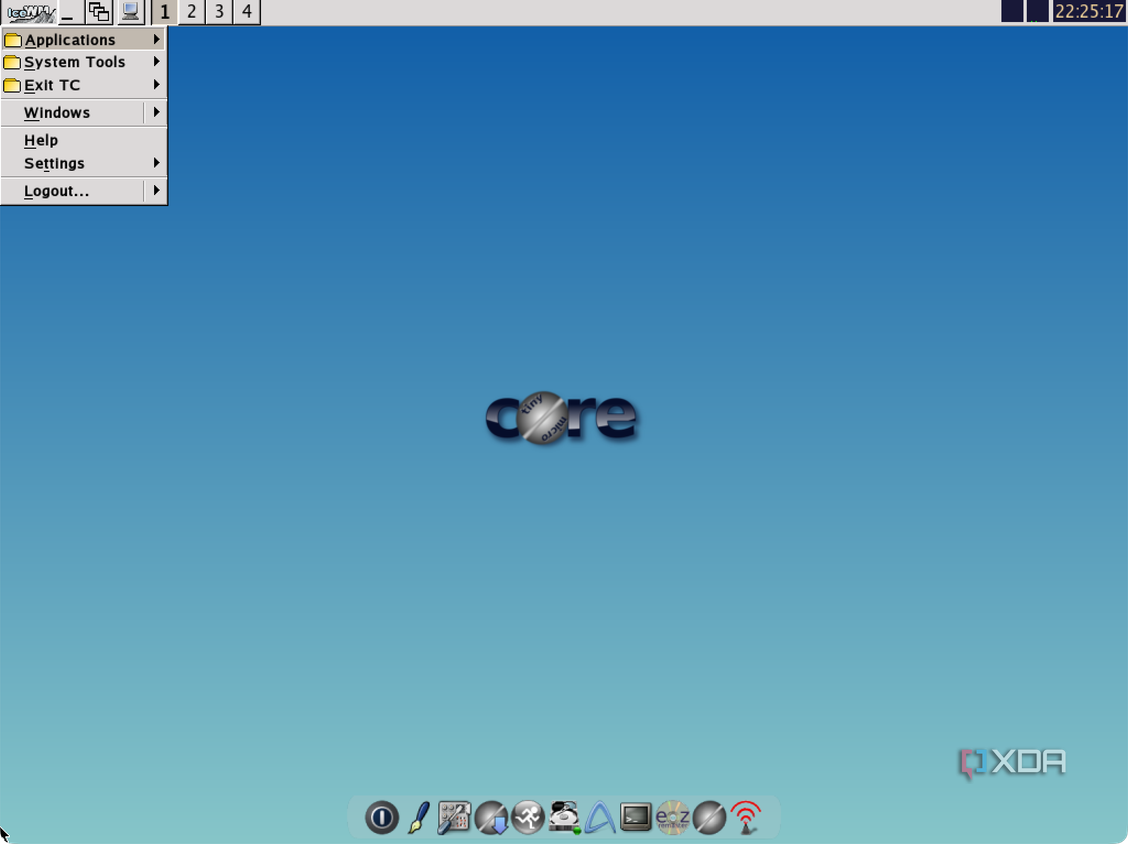Open the window list taskbar button
This screenshot has height=844, width=1128.
tap(99, 12)
